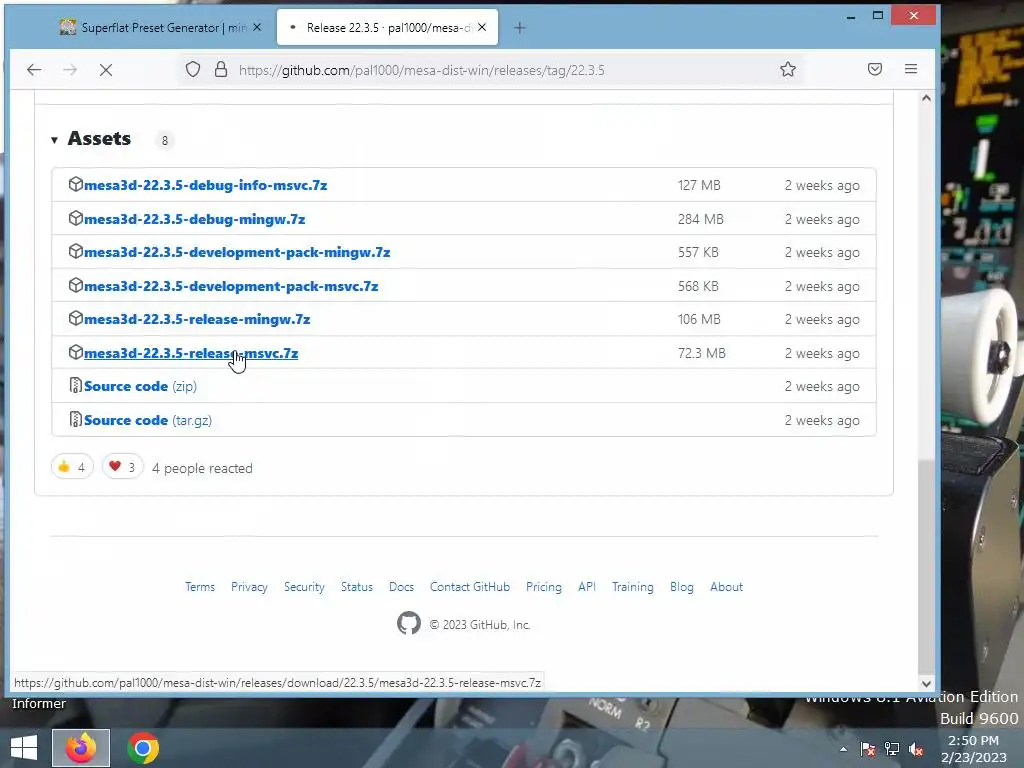Click the page scrollbar down arrow
1024x768 pixels.
coord(926,683)
